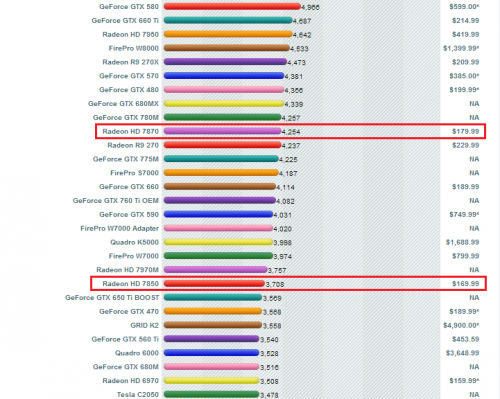Open the FirePro W8000 link
The width and height of the screenshot is (500, 399).
[134, 48]
